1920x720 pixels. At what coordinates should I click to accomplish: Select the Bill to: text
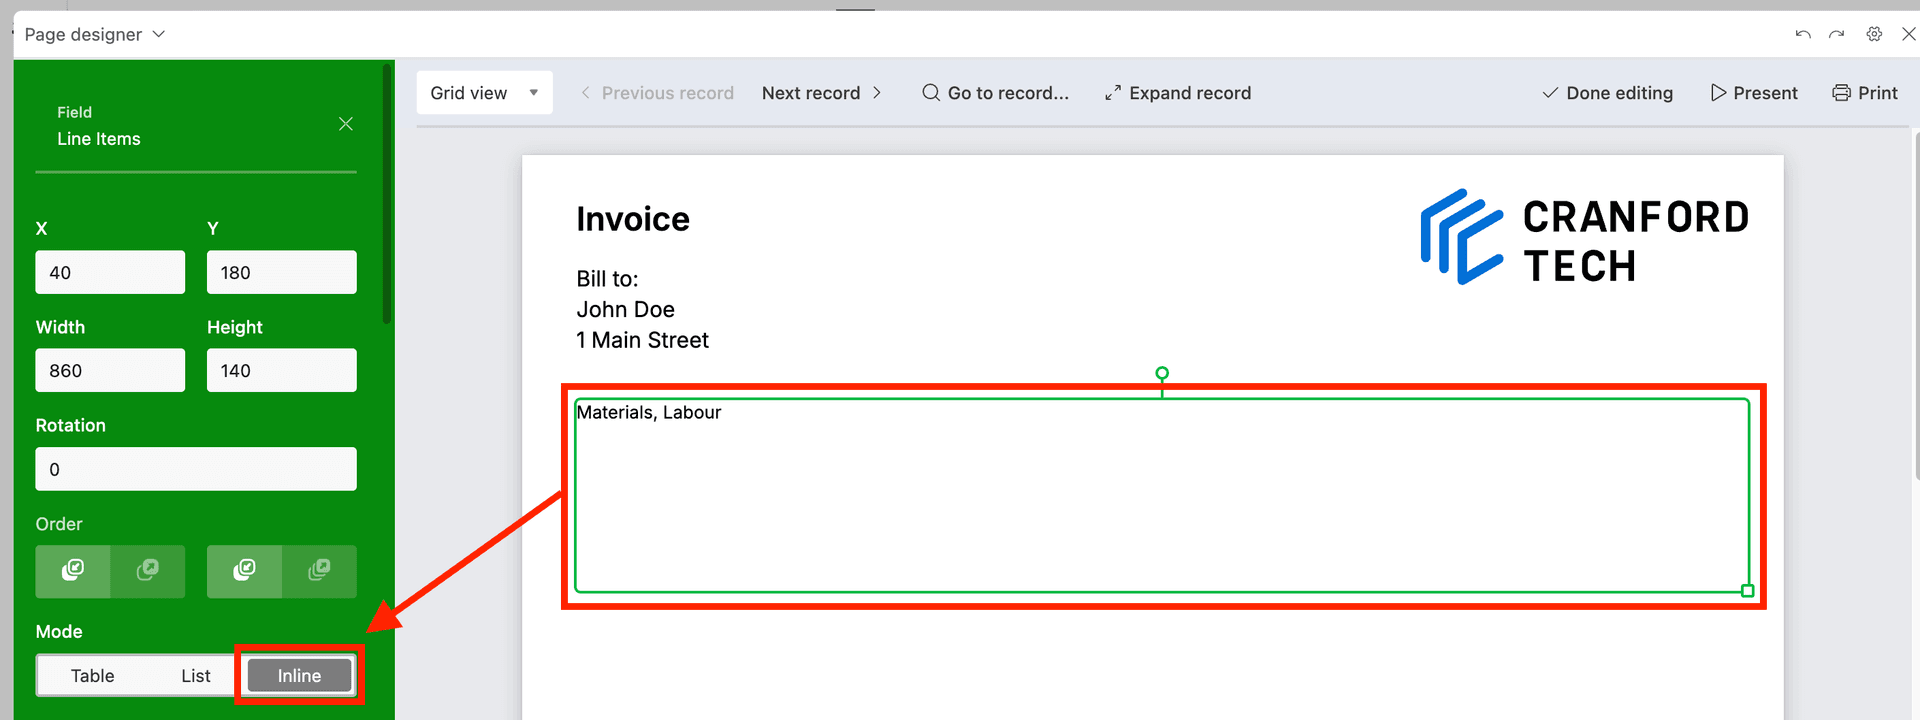[607, 279]
